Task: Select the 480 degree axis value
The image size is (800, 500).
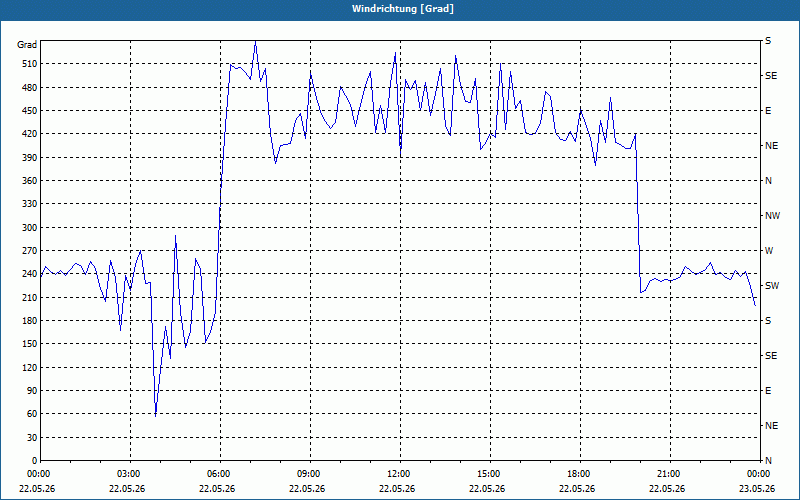Action: pyautogui.click(x=30, y=87)
